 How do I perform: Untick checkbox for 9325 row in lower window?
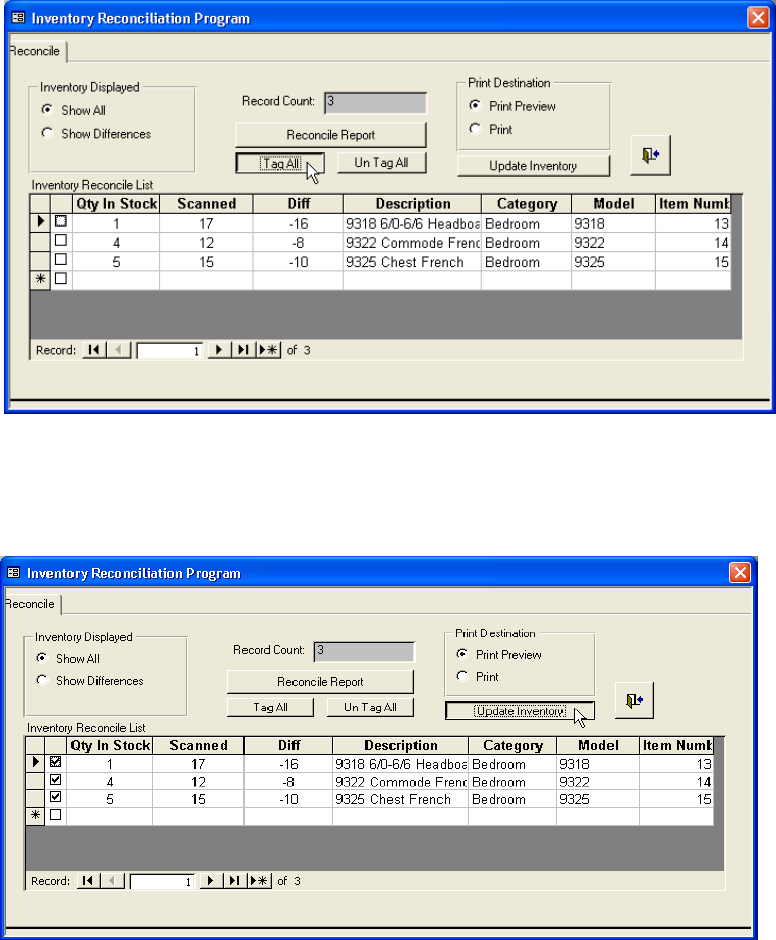(56, 797)
